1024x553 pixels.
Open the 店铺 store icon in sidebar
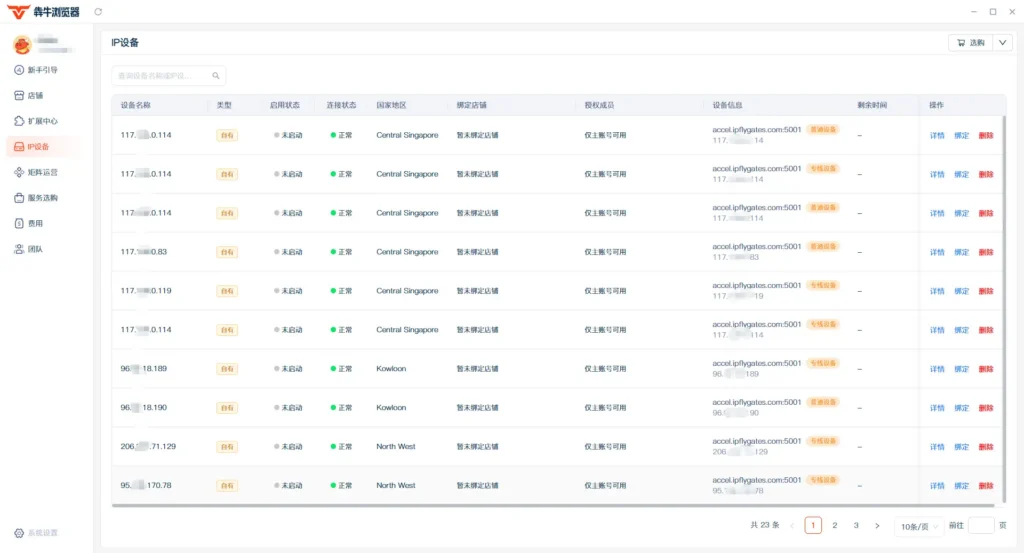tap(19, 95)
